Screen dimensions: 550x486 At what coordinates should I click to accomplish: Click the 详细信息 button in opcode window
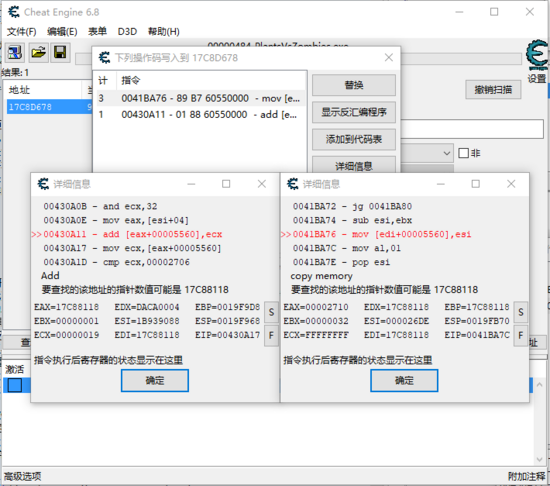[x=354, y=165]
